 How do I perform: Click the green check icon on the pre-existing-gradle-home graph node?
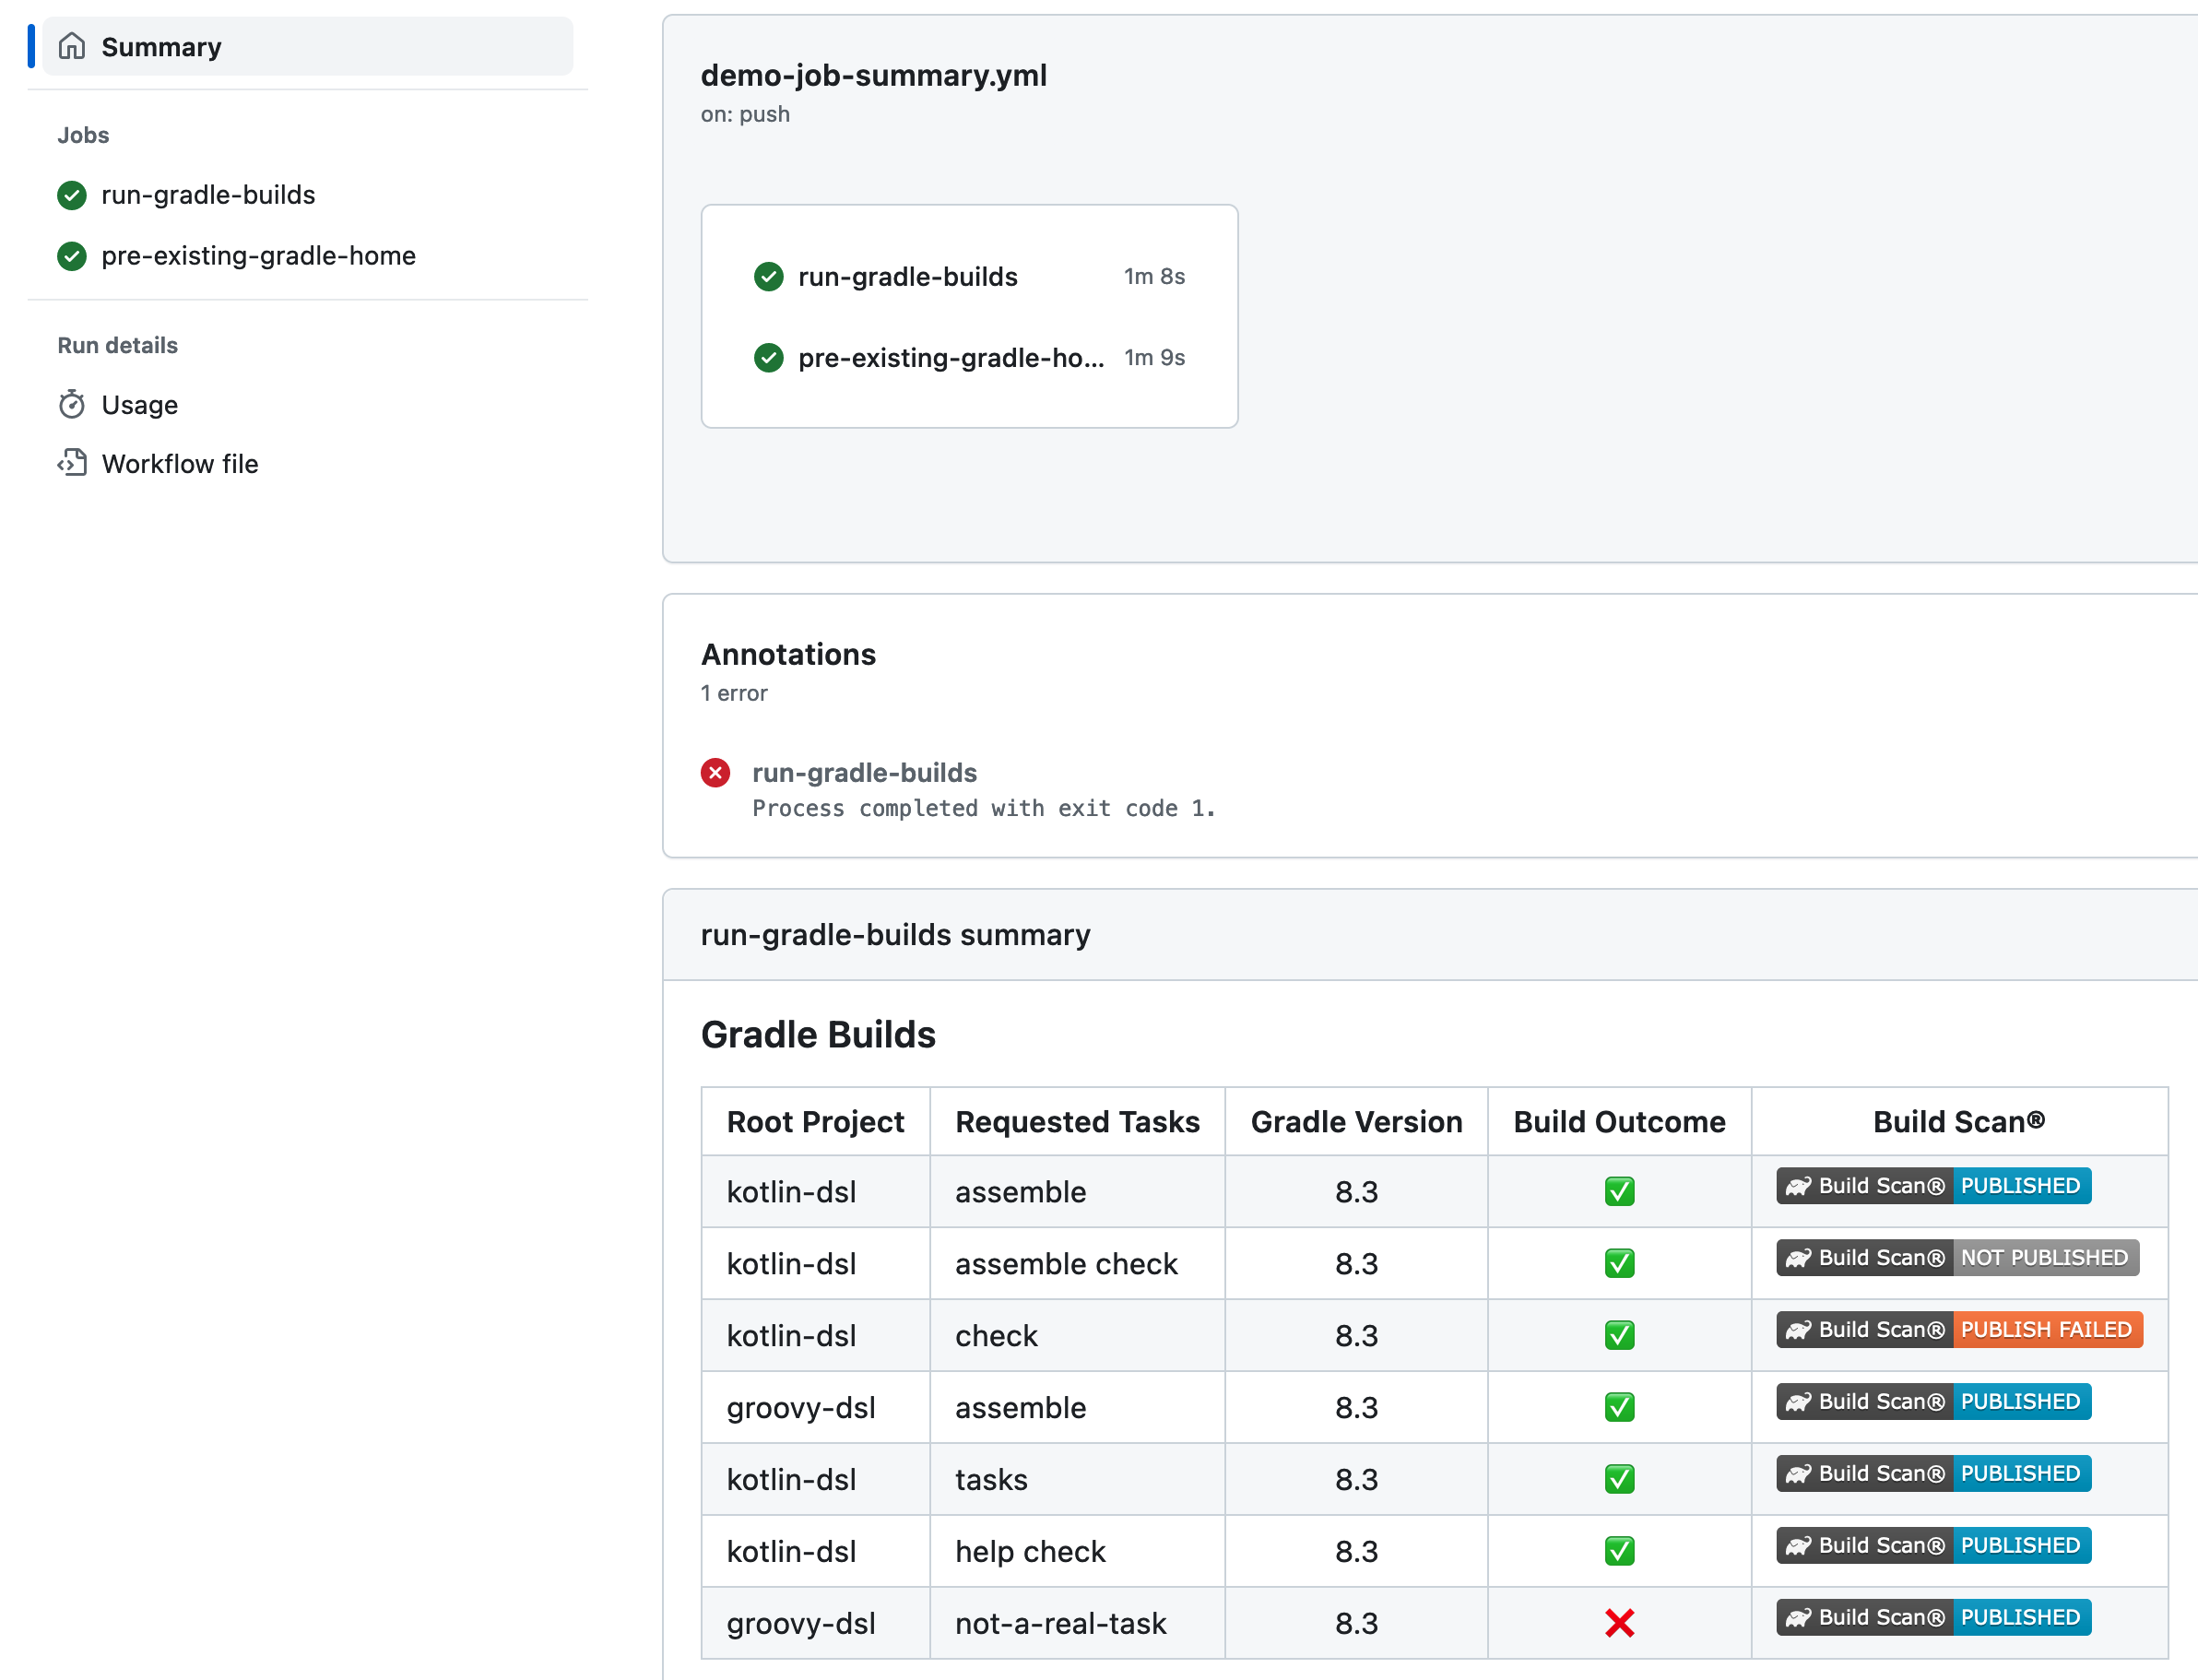(768, 358)
